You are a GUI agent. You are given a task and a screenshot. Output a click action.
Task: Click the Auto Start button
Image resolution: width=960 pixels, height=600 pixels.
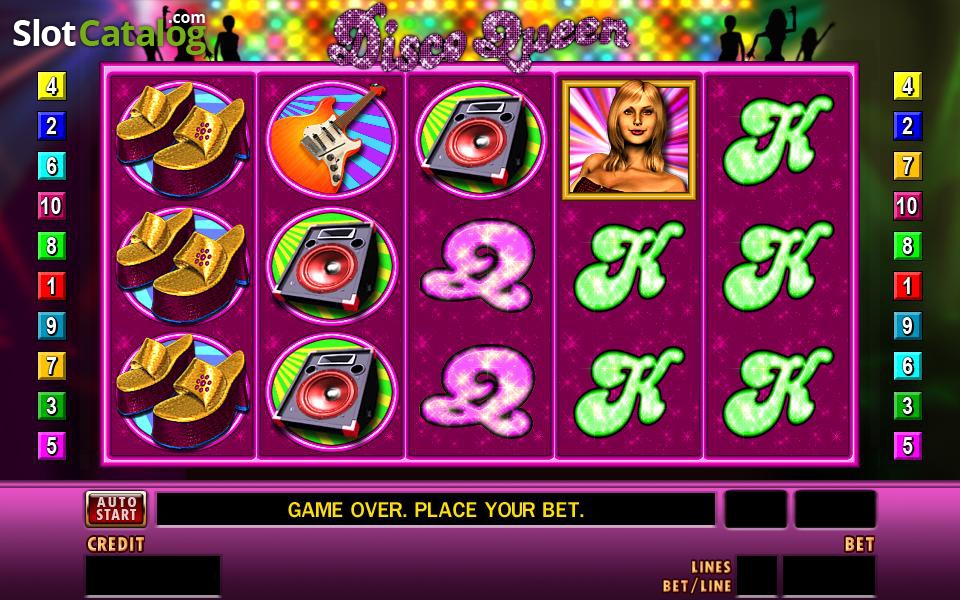[x=116, y=509]
